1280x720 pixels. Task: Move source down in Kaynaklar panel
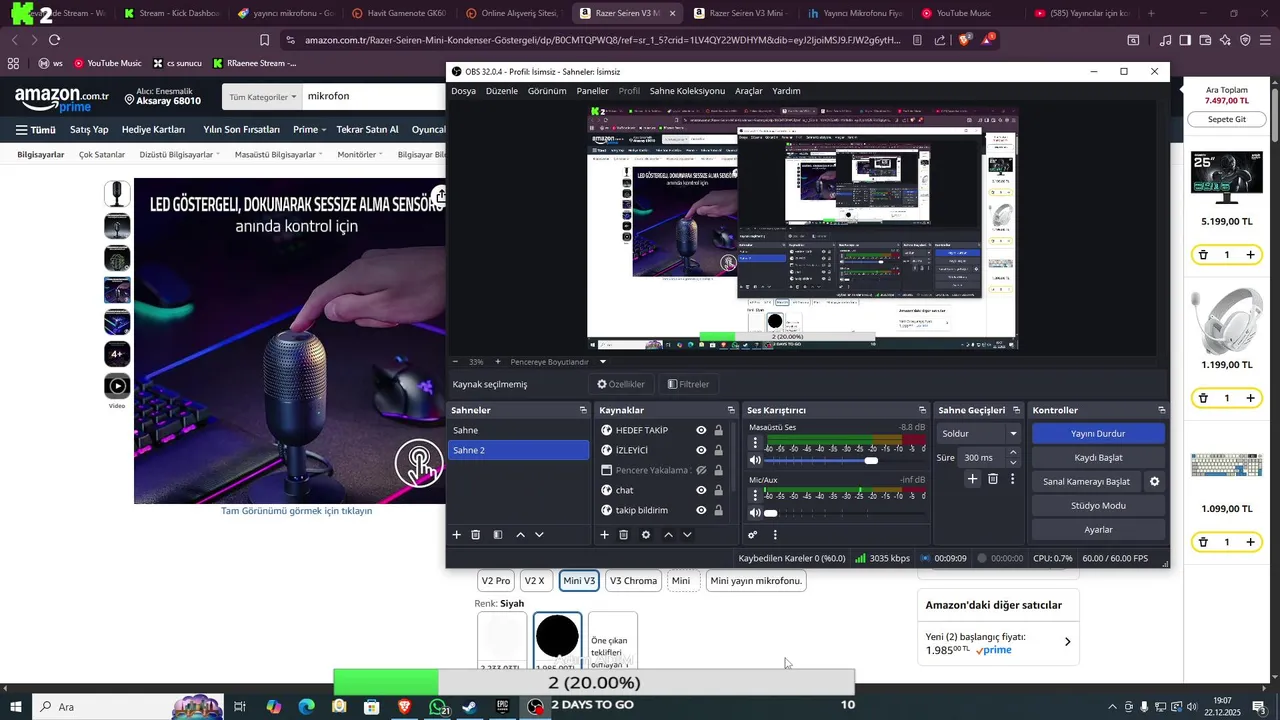[x=687, y=535]
